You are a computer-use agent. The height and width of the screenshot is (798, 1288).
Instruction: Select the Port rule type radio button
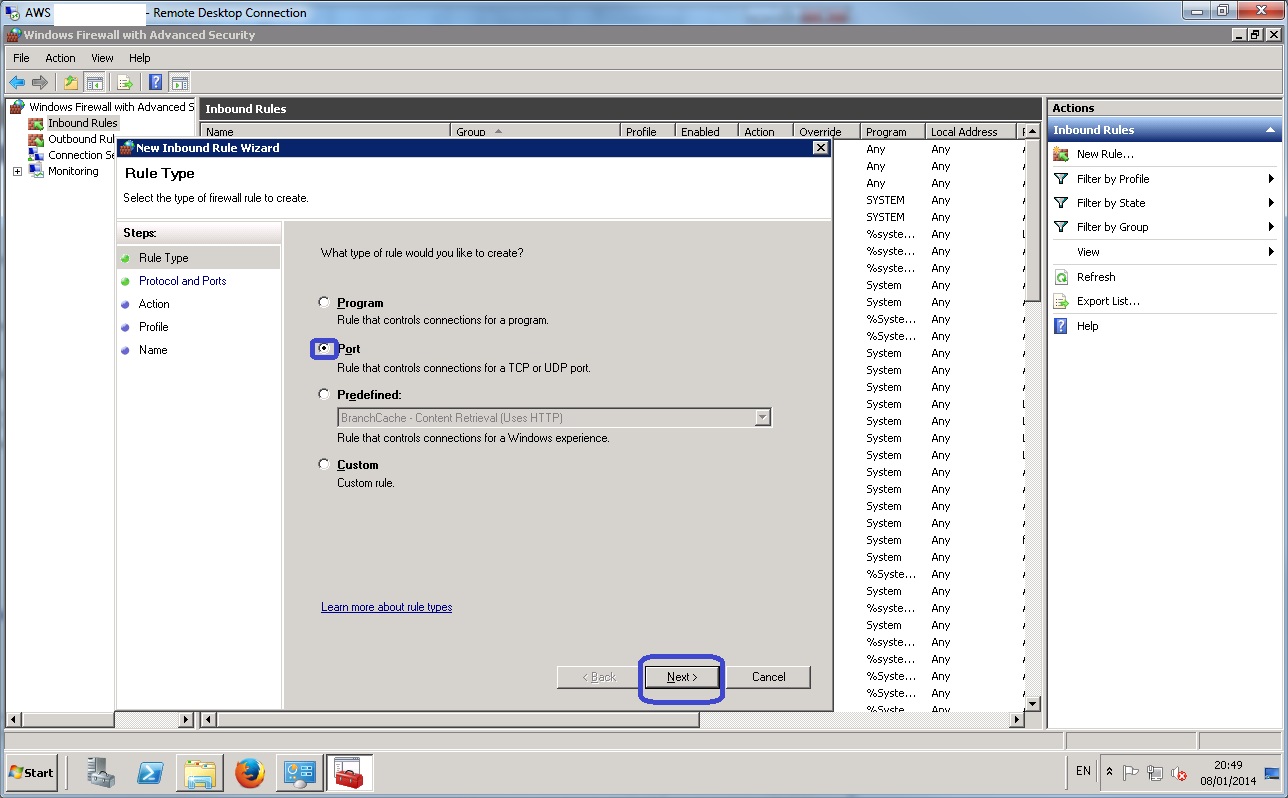pyautogui.click(x=324, y=348)
